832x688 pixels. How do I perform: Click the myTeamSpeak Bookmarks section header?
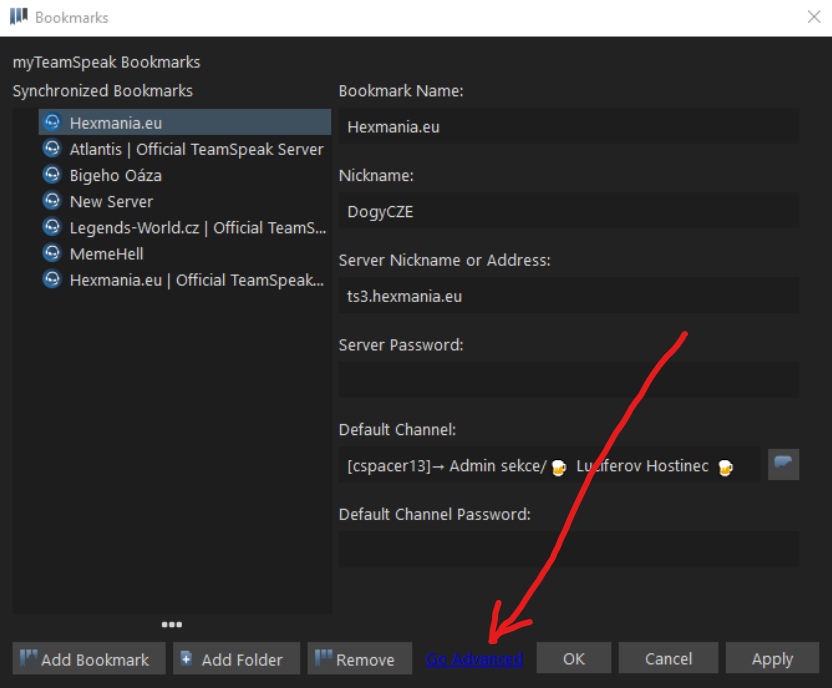105,62
